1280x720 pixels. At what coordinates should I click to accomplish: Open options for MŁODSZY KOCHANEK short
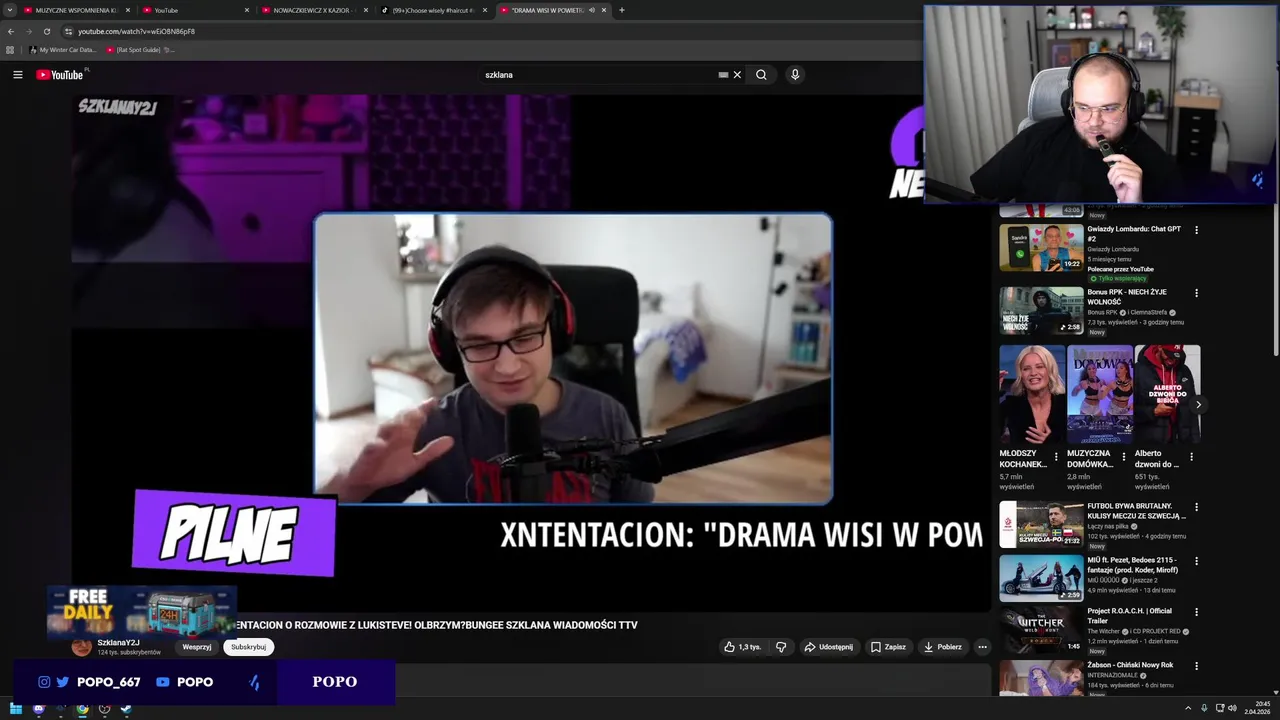point(1056,457)
